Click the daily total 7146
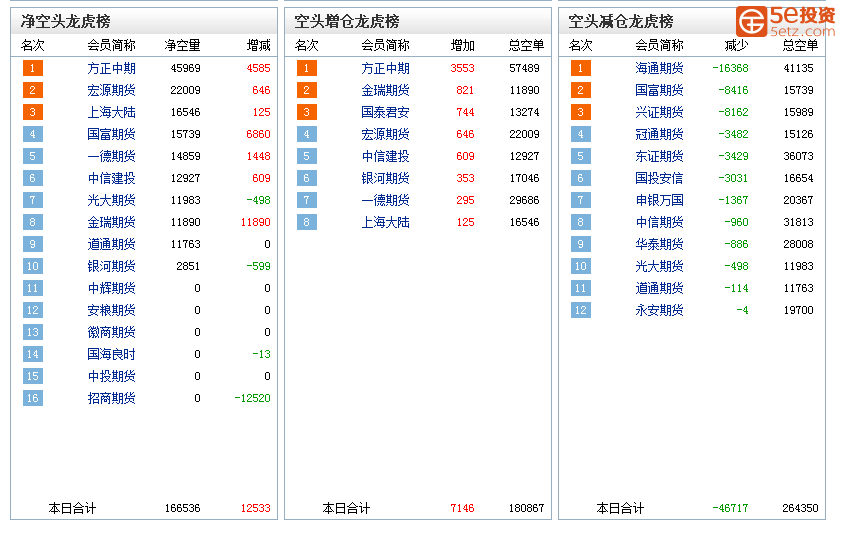843x533 pixels. pos(462,508)
